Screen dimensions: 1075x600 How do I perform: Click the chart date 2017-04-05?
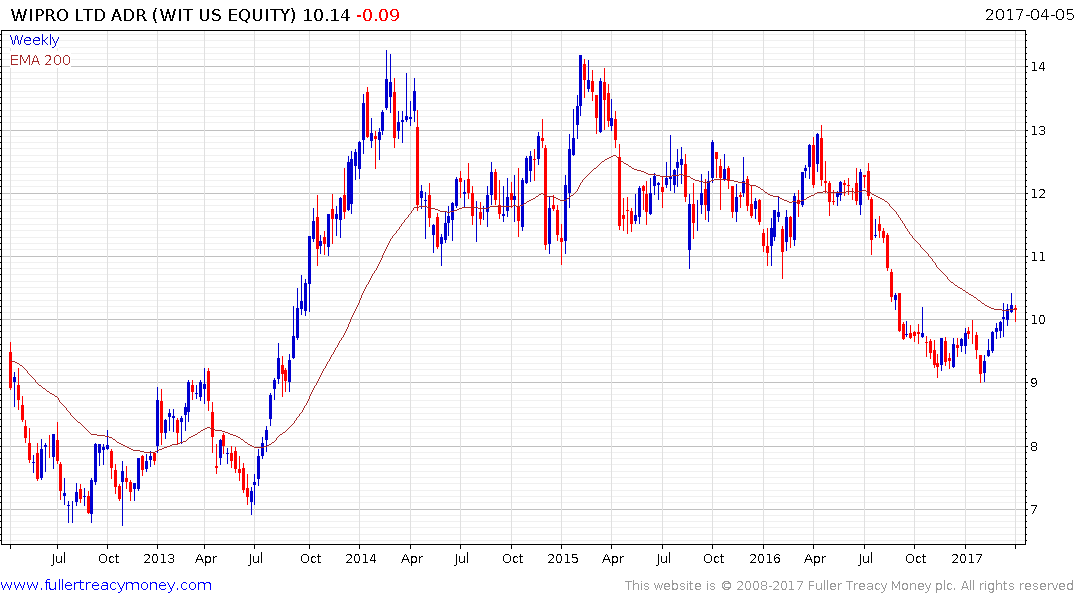(x=1029, y=14)
